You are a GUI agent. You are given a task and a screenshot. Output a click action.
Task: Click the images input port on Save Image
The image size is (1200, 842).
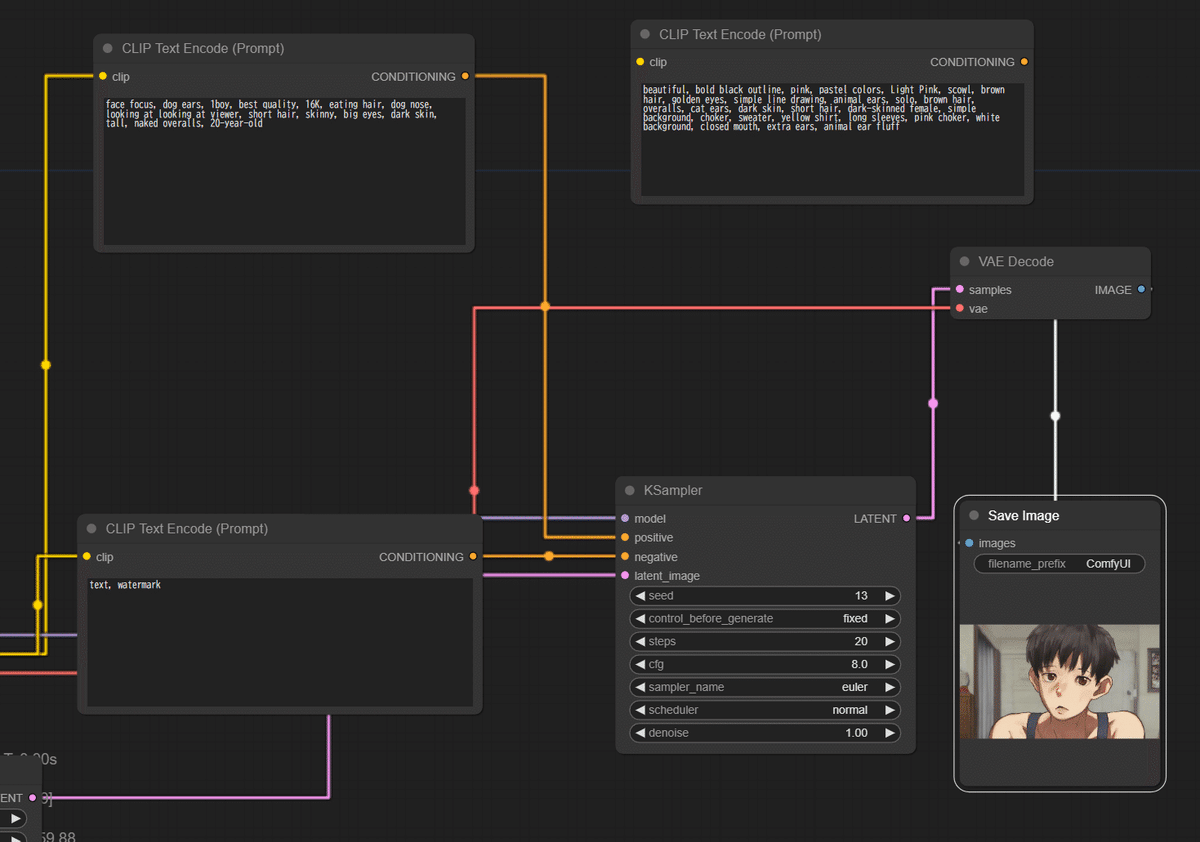pyautogui.click(x=969, y=543)
